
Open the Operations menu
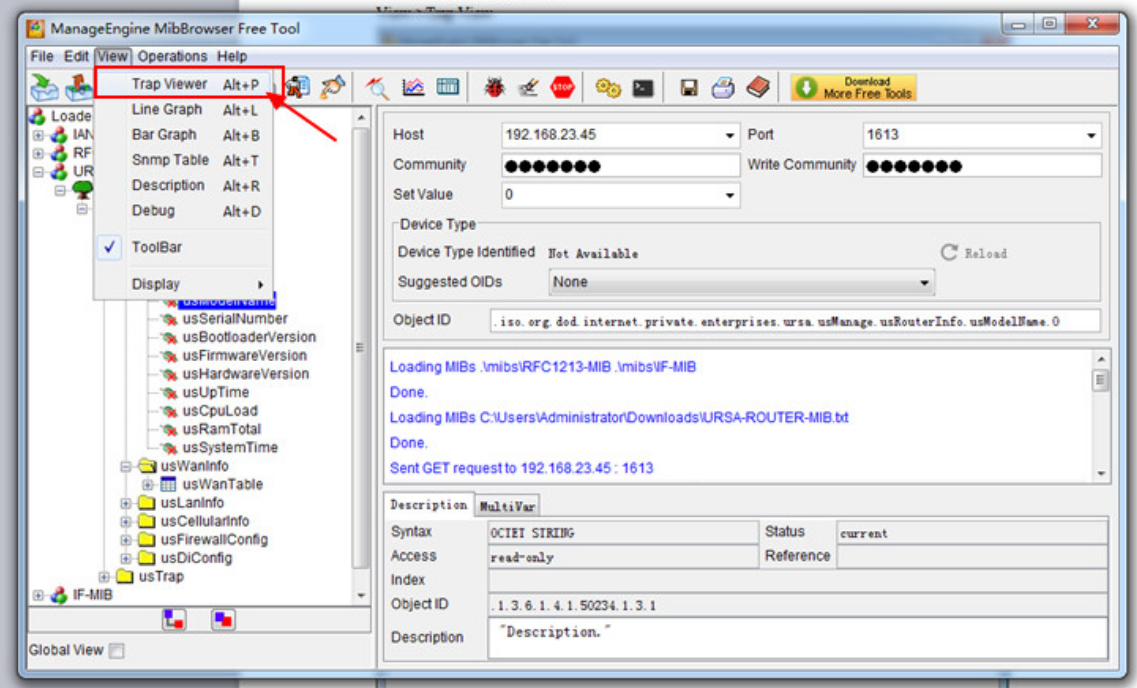pos(172,56)
